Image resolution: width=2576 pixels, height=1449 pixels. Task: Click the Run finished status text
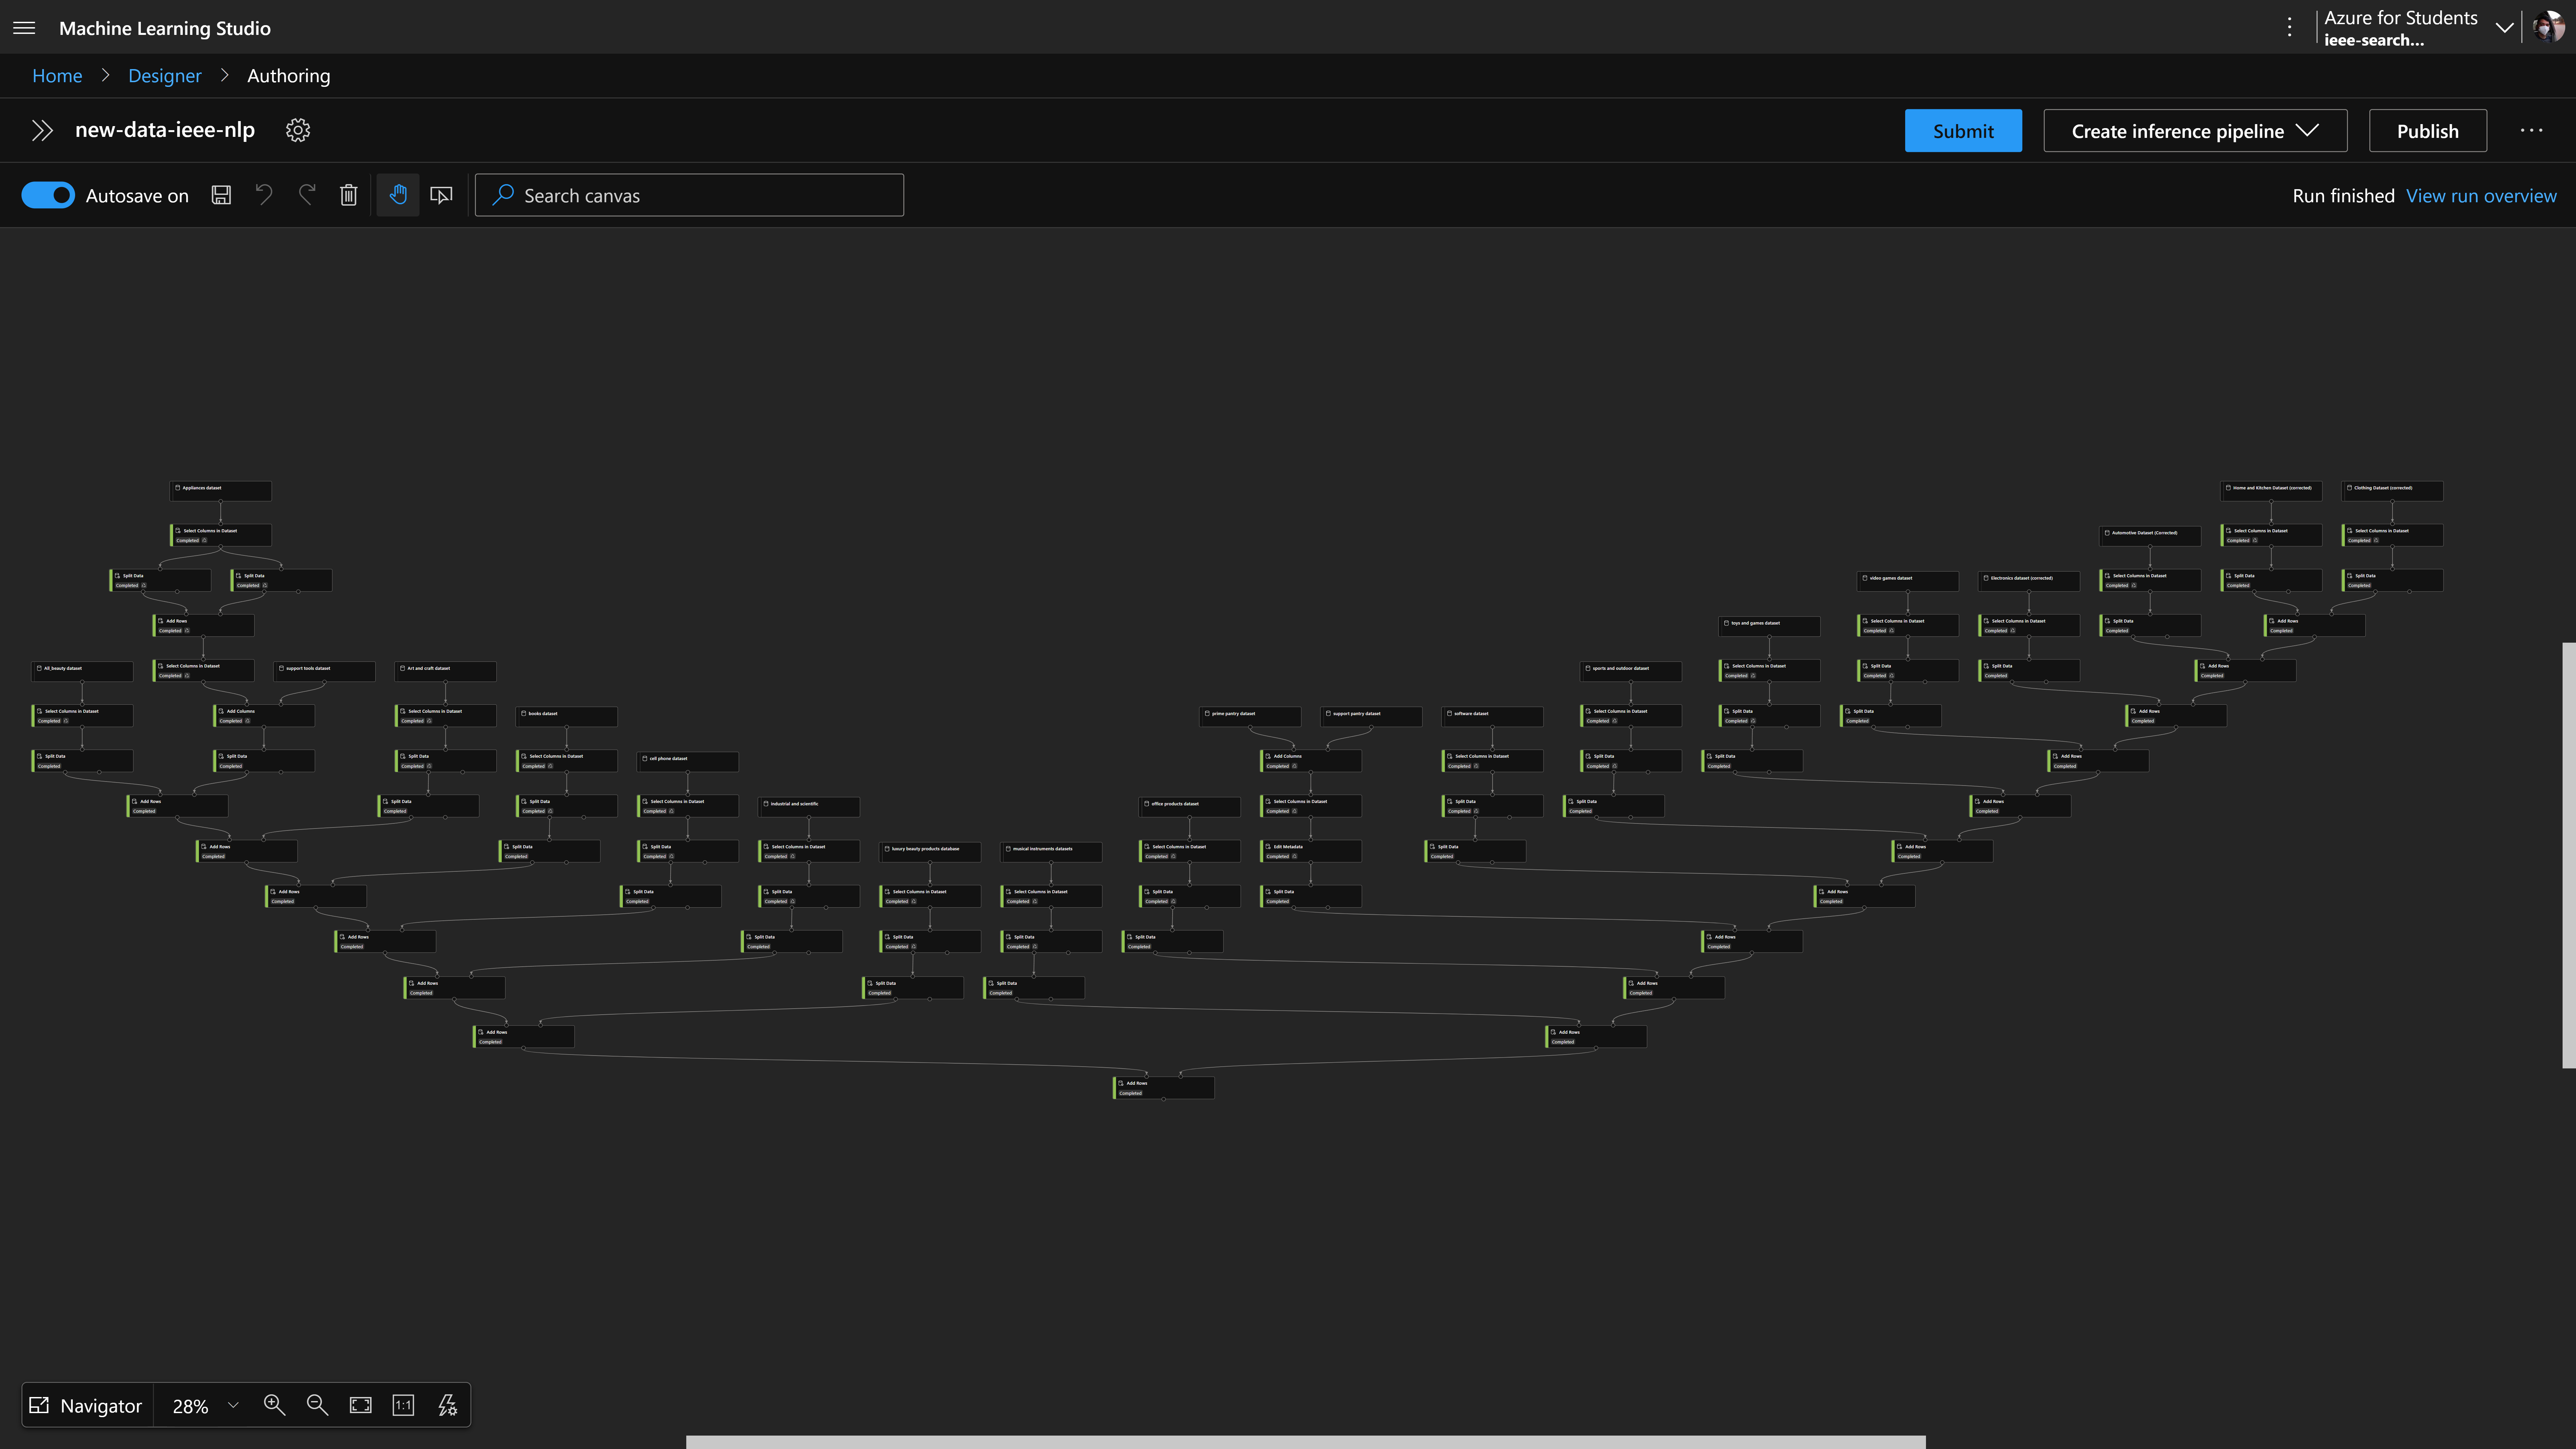click(2343, 196)
